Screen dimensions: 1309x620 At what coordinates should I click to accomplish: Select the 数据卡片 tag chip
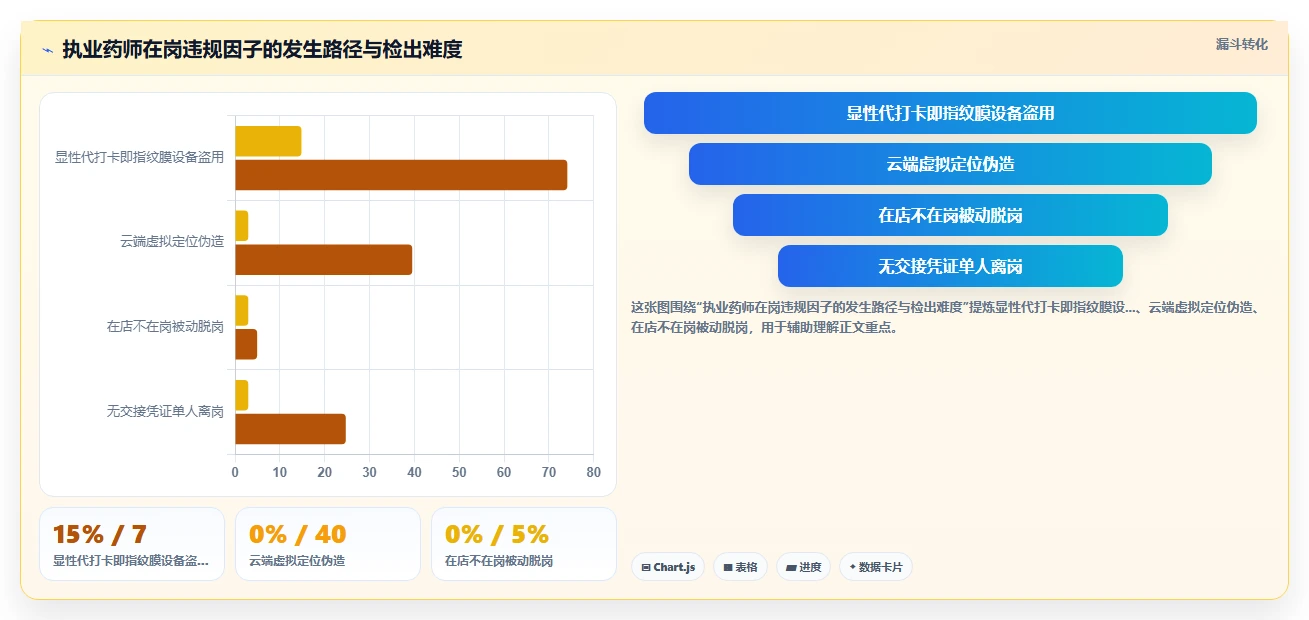[x=876, y=567]
